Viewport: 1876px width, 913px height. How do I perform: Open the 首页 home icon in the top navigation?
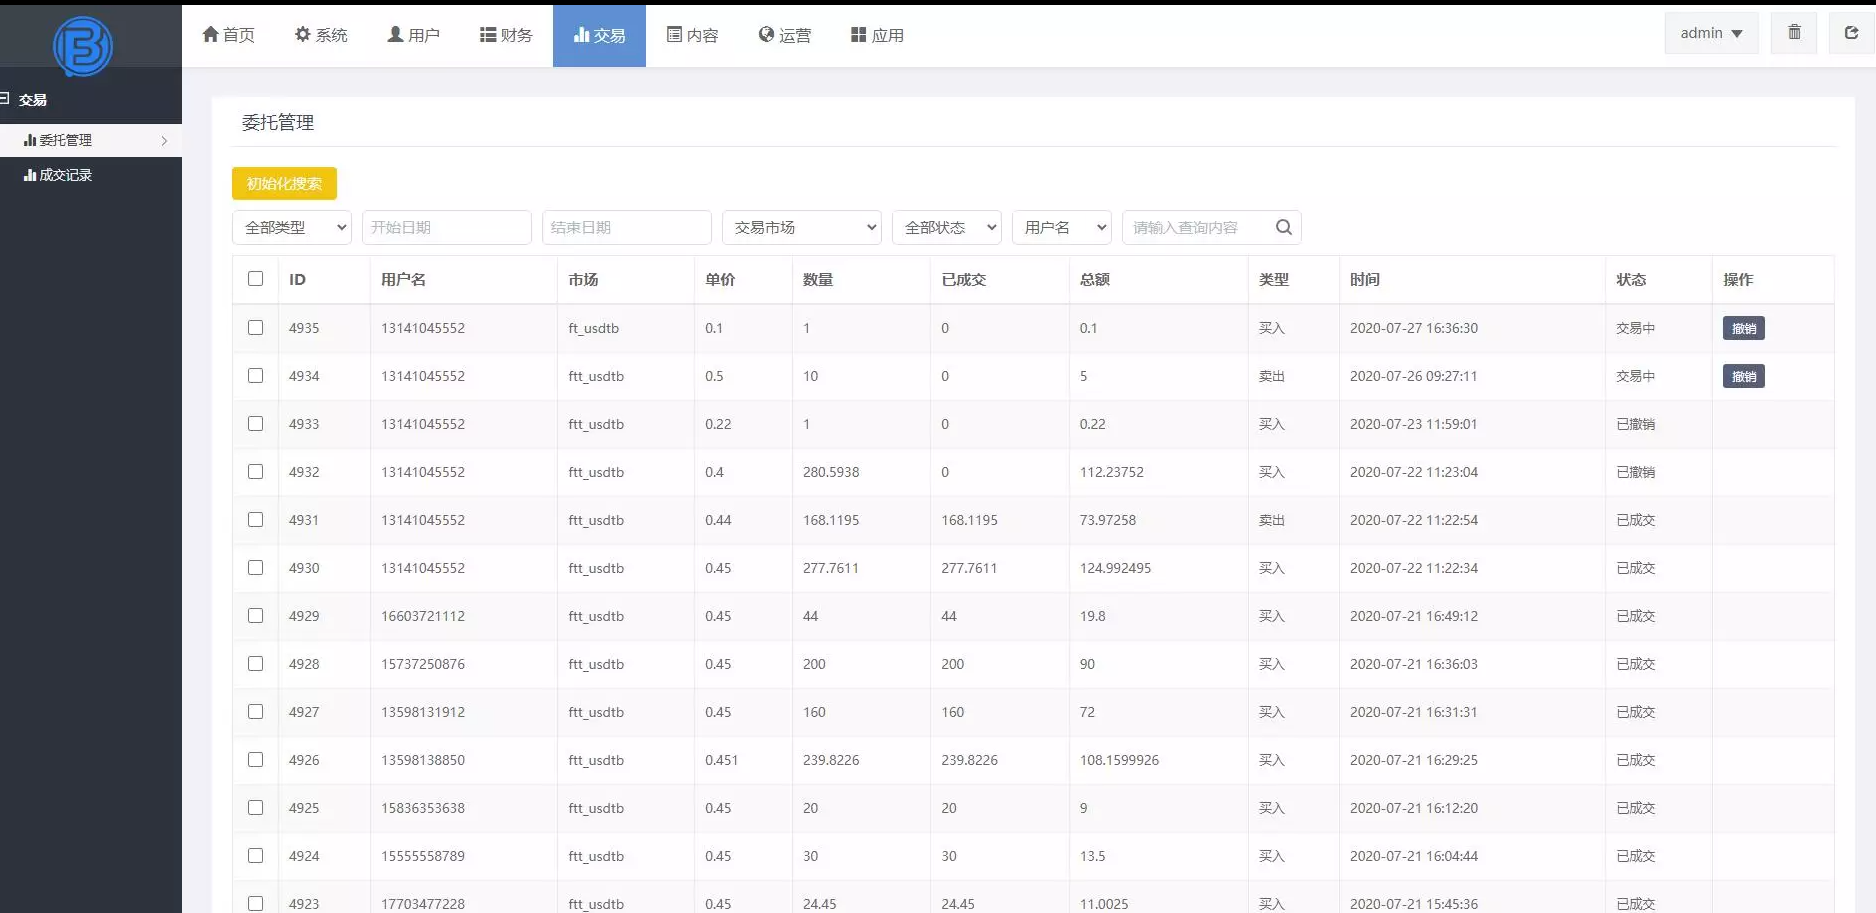tap(210, 33)
